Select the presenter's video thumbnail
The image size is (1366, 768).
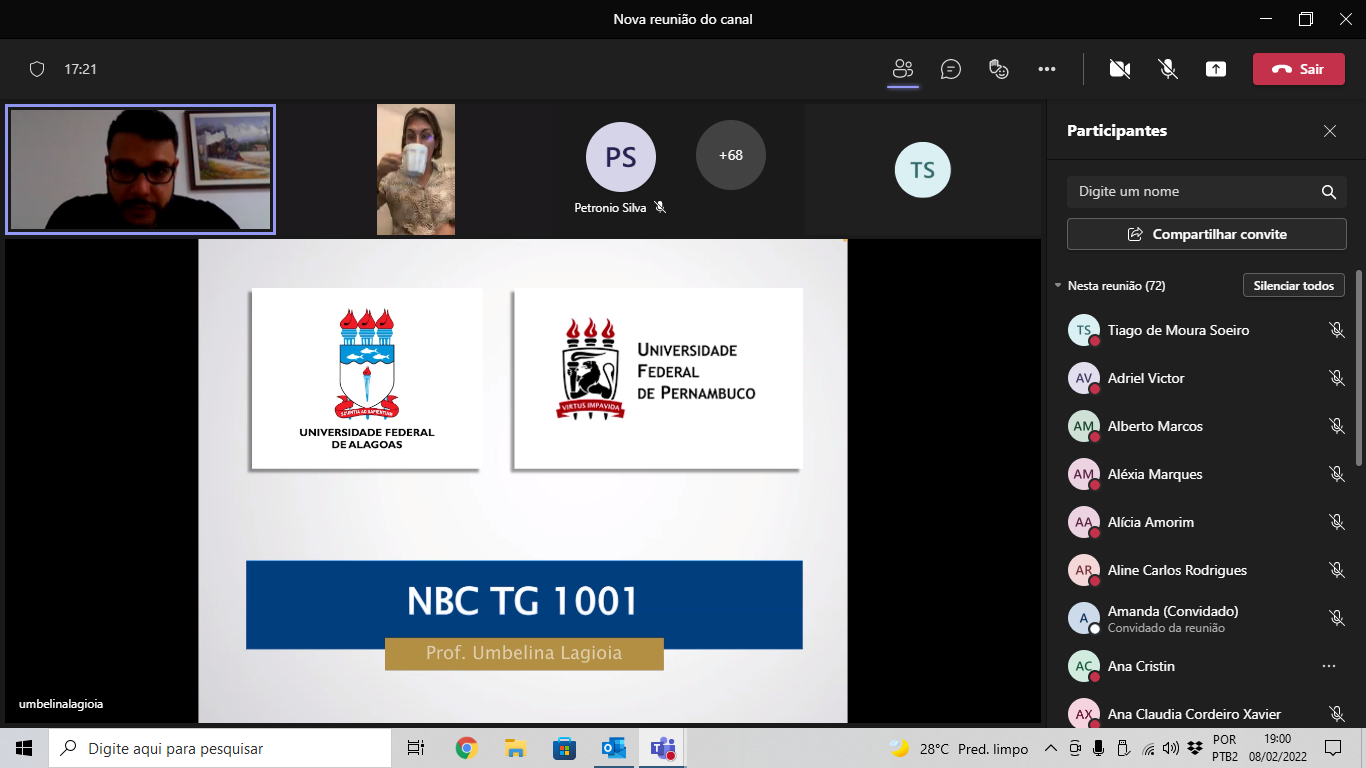coord(140,169)
